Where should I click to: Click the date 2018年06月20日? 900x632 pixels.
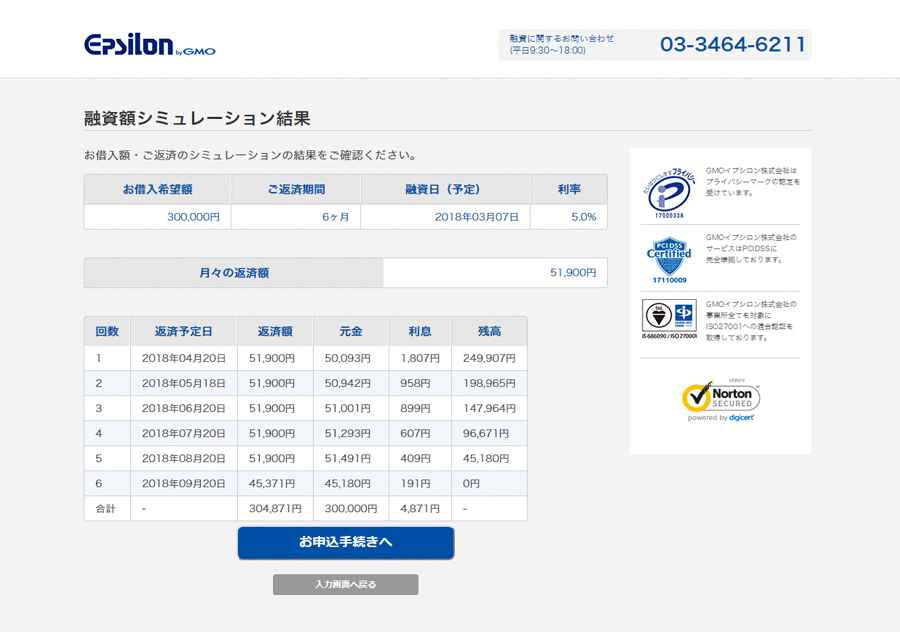pos(184,409)
